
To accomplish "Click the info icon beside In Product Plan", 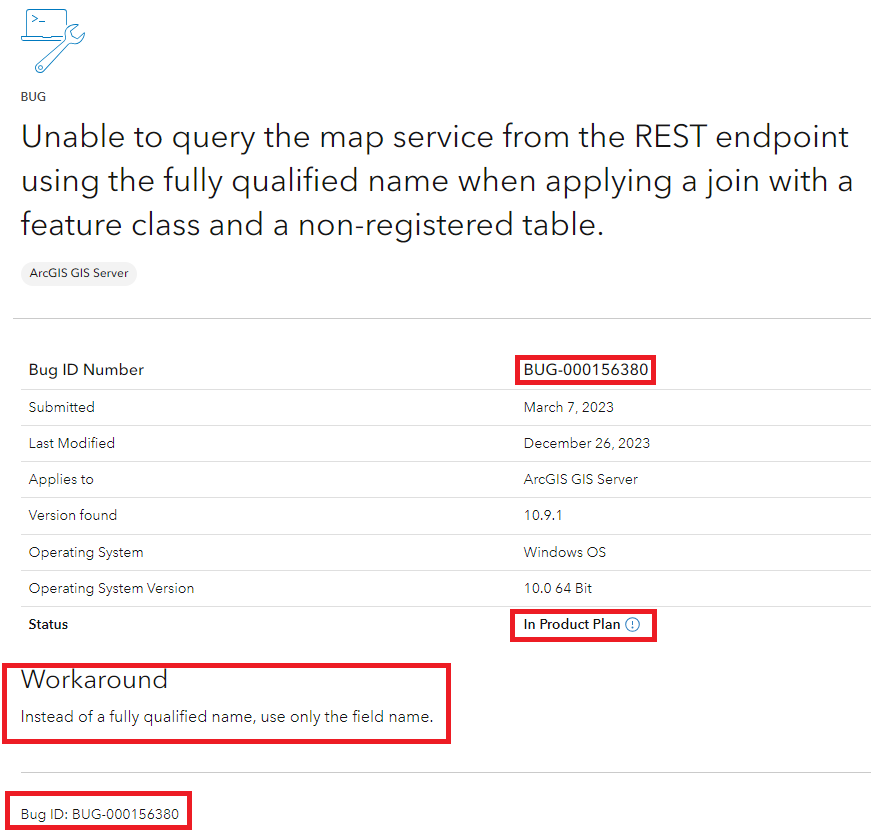I will [x=632, y=625].
